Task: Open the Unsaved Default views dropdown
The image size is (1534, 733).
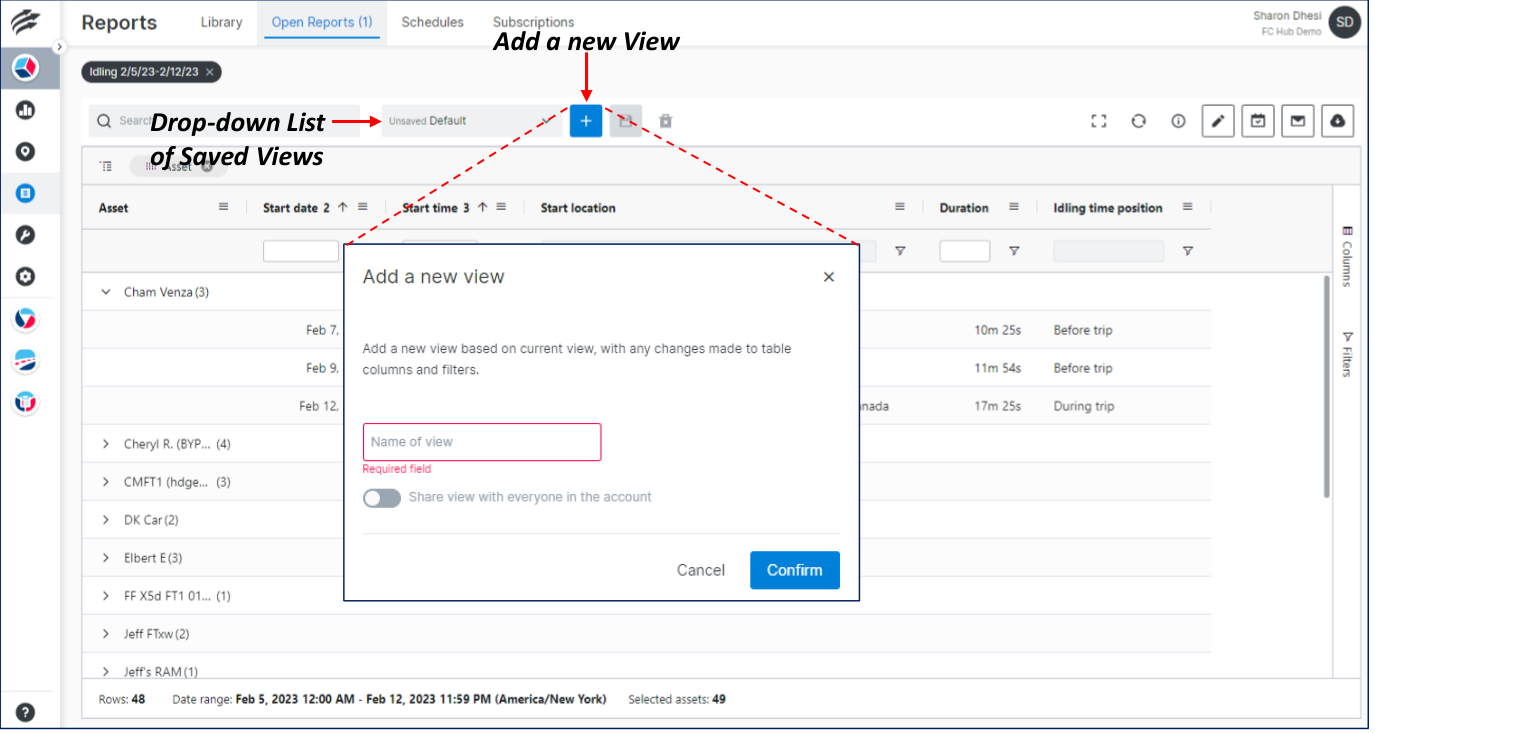Action: click(468, 121)
